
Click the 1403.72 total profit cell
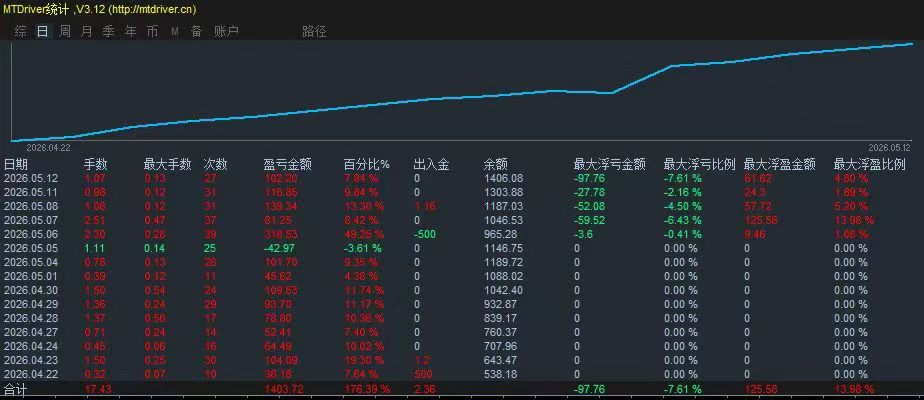283,389
